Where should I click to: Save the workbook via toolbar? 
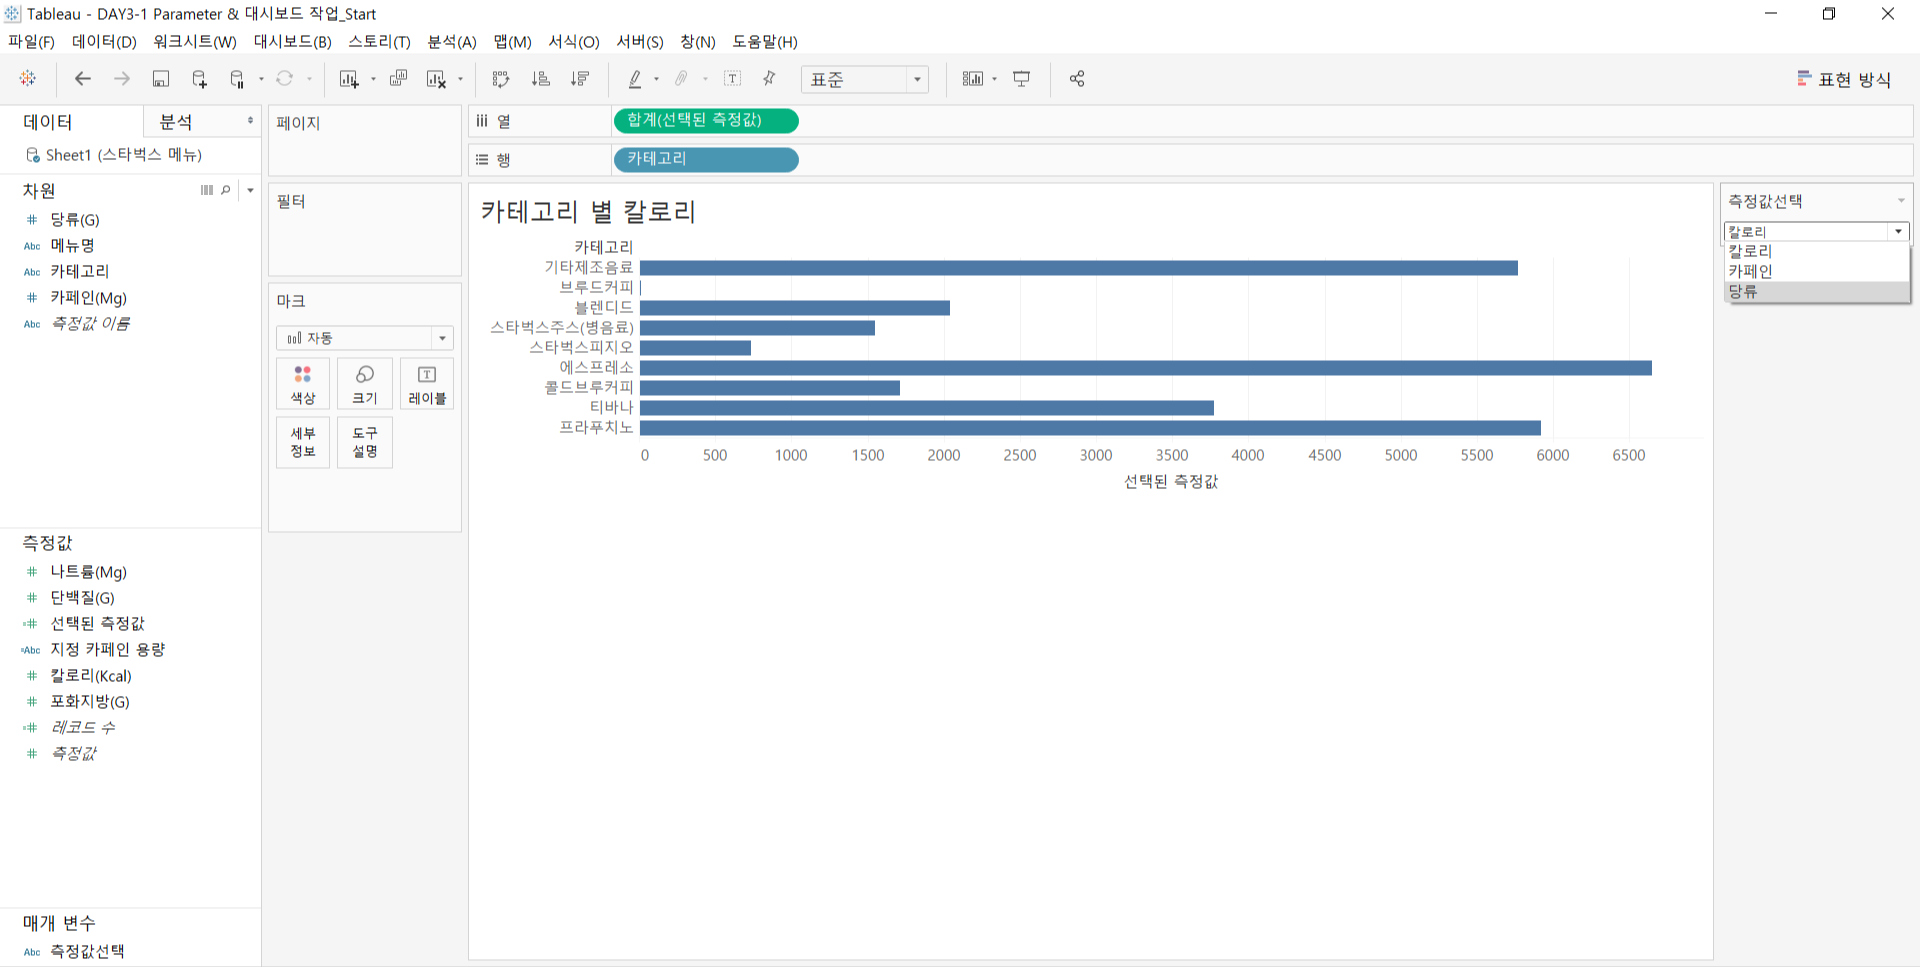tap(161, 79)
